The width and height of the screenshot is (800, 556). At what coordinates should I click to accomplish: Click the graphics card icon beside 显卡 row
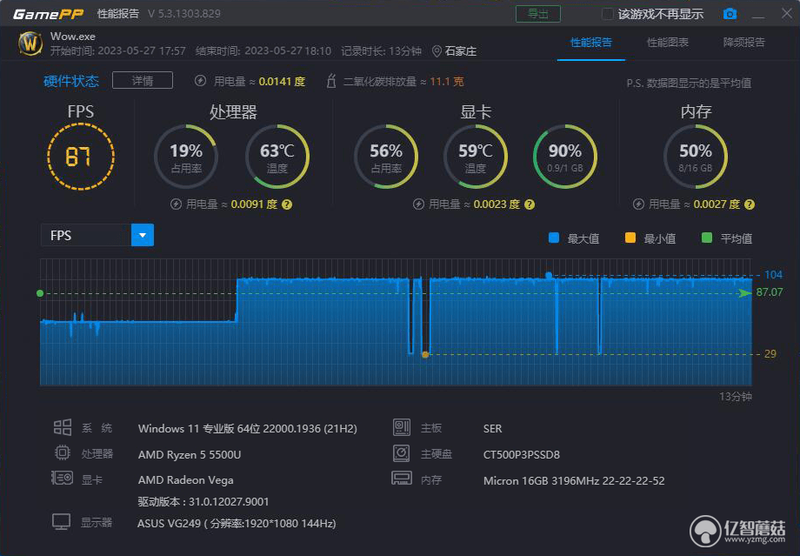62,478
